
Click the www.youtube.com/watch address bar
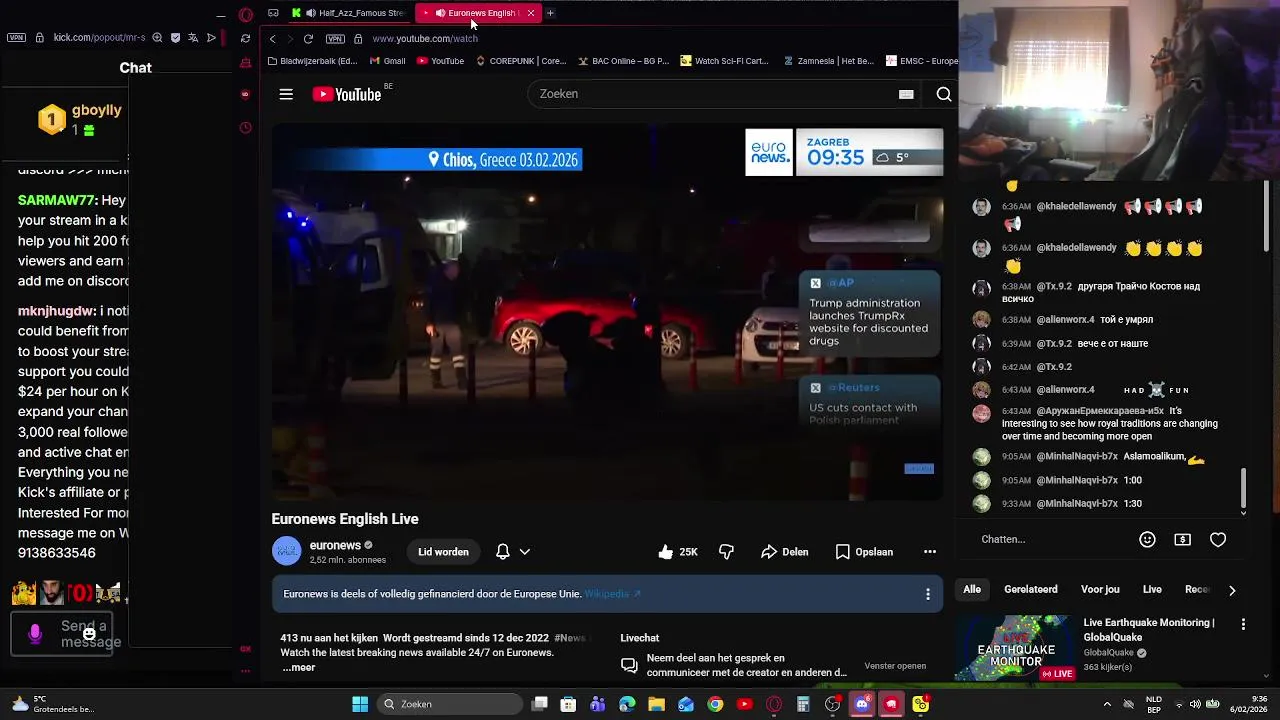pyautogui.click(x=425, y=38)
